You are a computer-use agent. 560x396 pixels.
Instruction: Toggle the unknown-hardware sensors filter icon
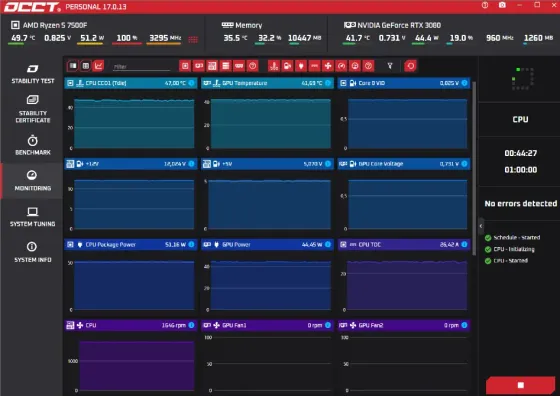(x=252, y=66)
